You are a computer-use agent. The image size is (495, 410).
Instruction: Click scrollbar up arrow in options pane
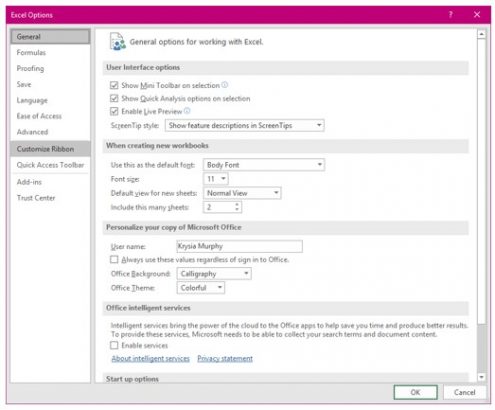point(481,34)
